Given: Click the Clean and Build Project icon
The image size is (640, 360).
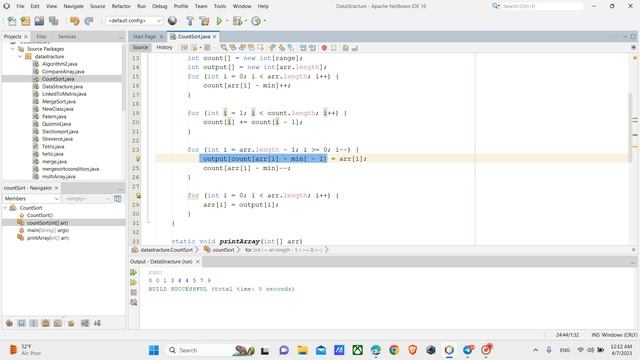Looking at the screenshot, I should (x=204, y=21).
